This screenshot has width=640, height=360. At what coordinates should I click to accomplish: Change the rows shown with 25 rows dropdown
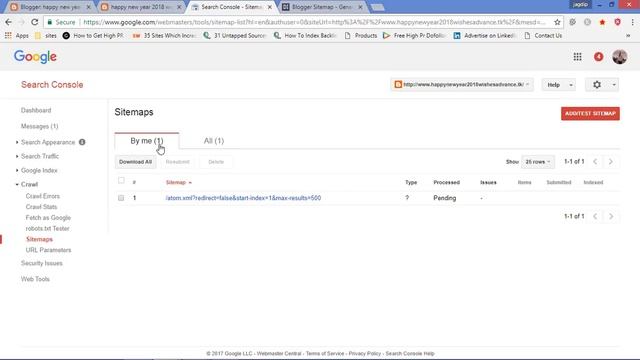(x=538, y=162)
